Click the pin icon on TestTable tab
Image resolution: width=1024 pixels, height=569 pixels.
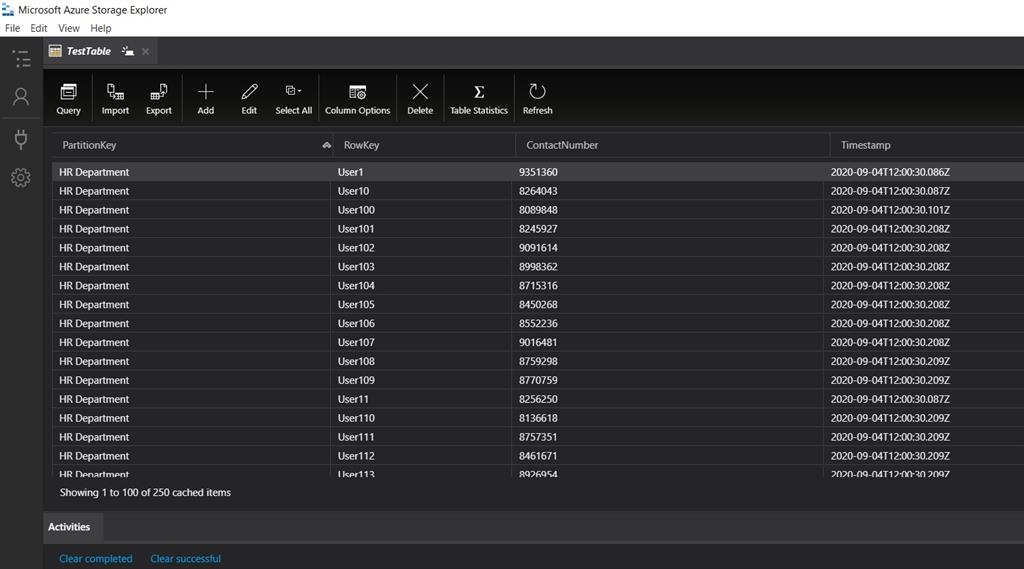(x=127, y=51)
